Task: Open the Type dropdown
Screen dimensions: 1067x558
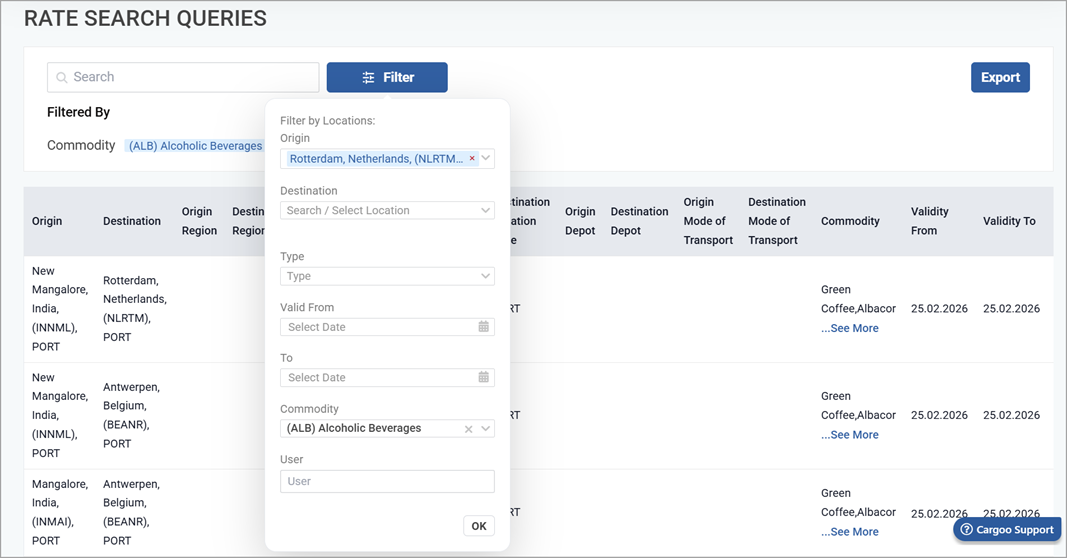Action: [x=387, y=276]
